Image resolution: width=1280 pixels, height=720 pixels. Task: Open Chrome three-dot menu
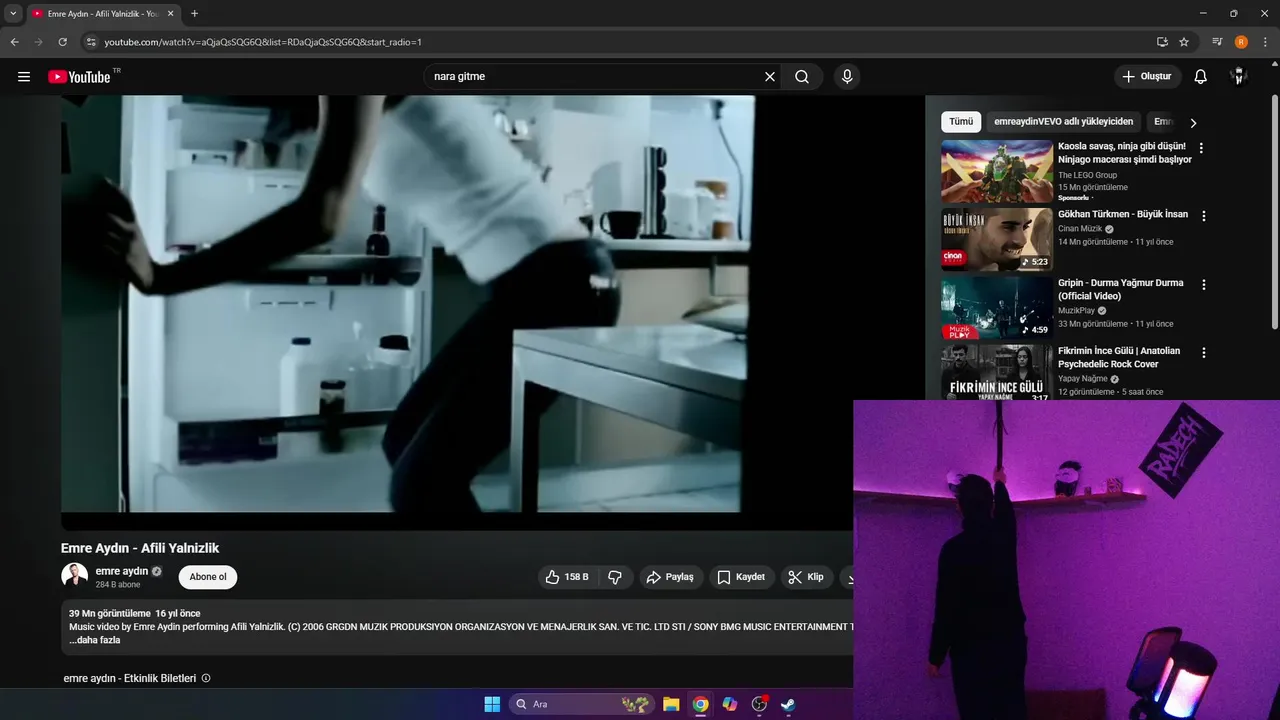click(1264, 42)
